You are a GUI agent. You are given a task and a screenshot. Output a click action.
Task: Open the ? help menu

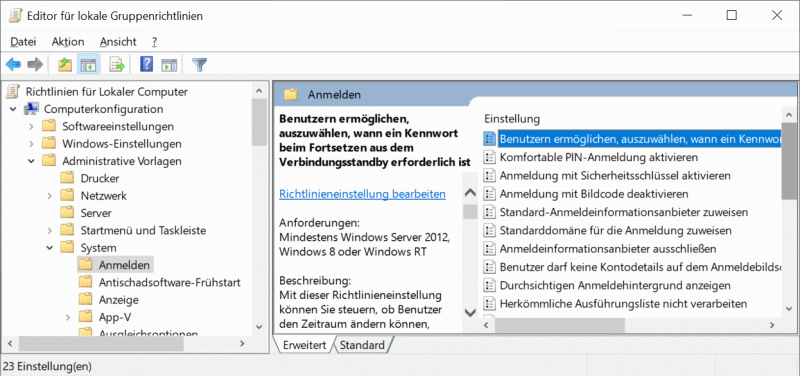coord(154,42)
